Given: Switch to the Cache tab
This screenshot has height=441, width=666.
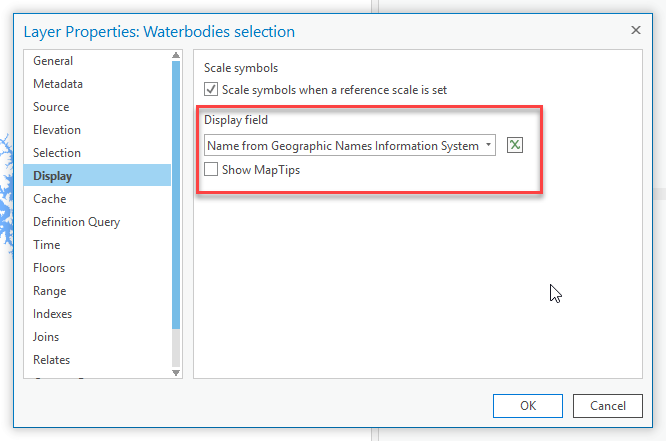Looking at the screenshot, I should [x=49, y=199].
